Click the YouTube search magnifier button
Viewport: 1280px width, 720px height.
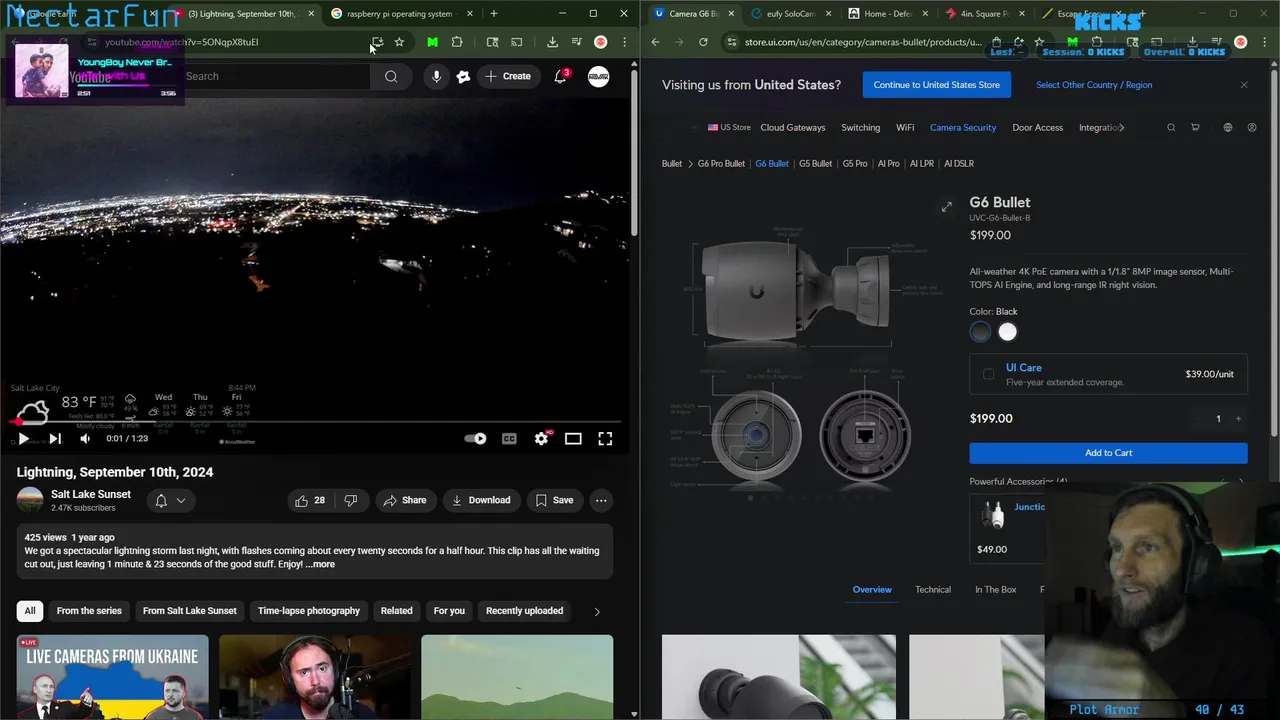pos(391,76)
